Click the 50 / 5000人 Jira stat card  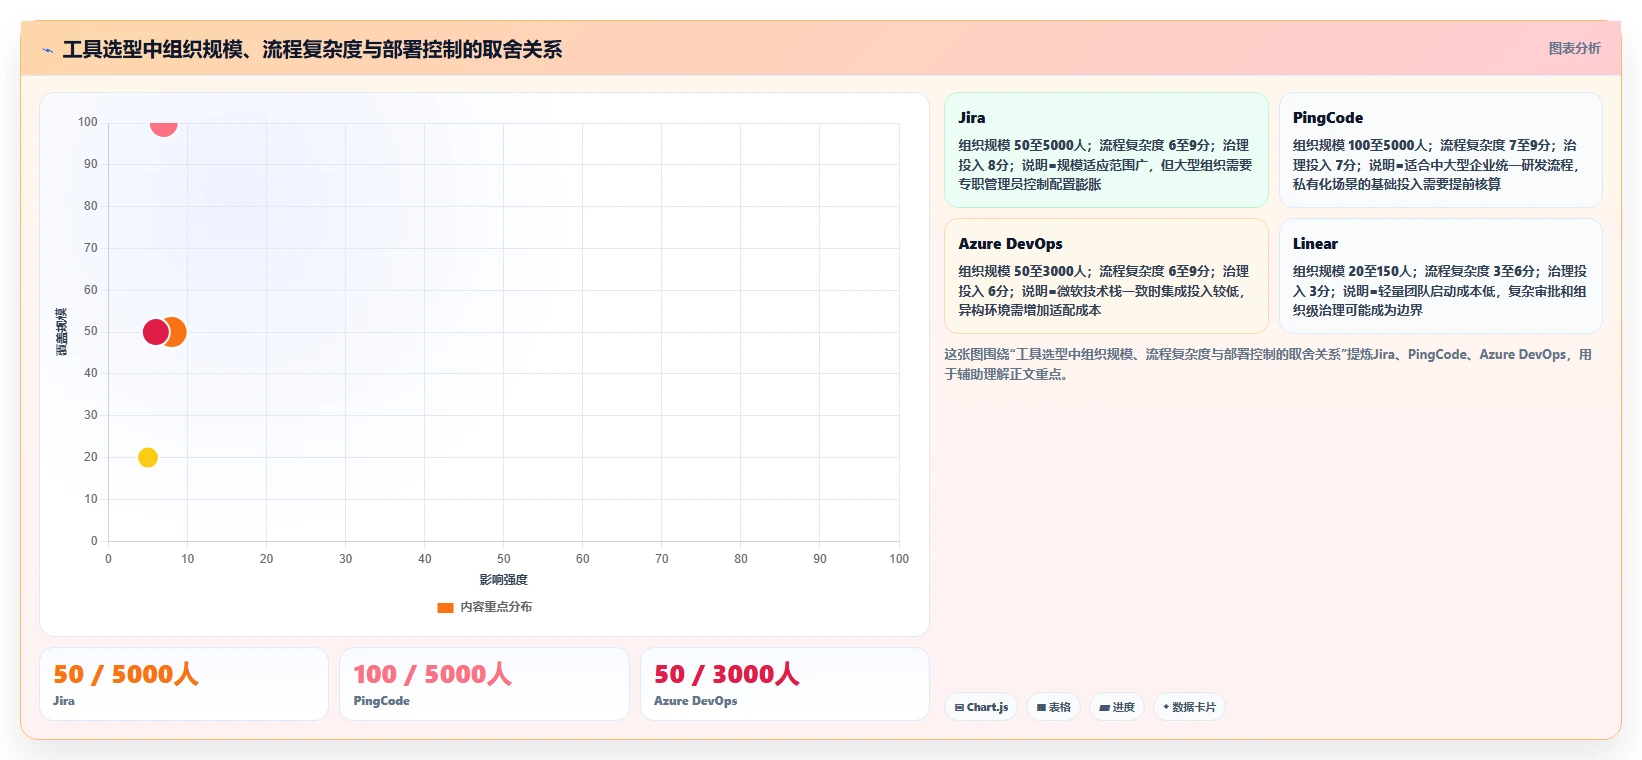[184, 684]
